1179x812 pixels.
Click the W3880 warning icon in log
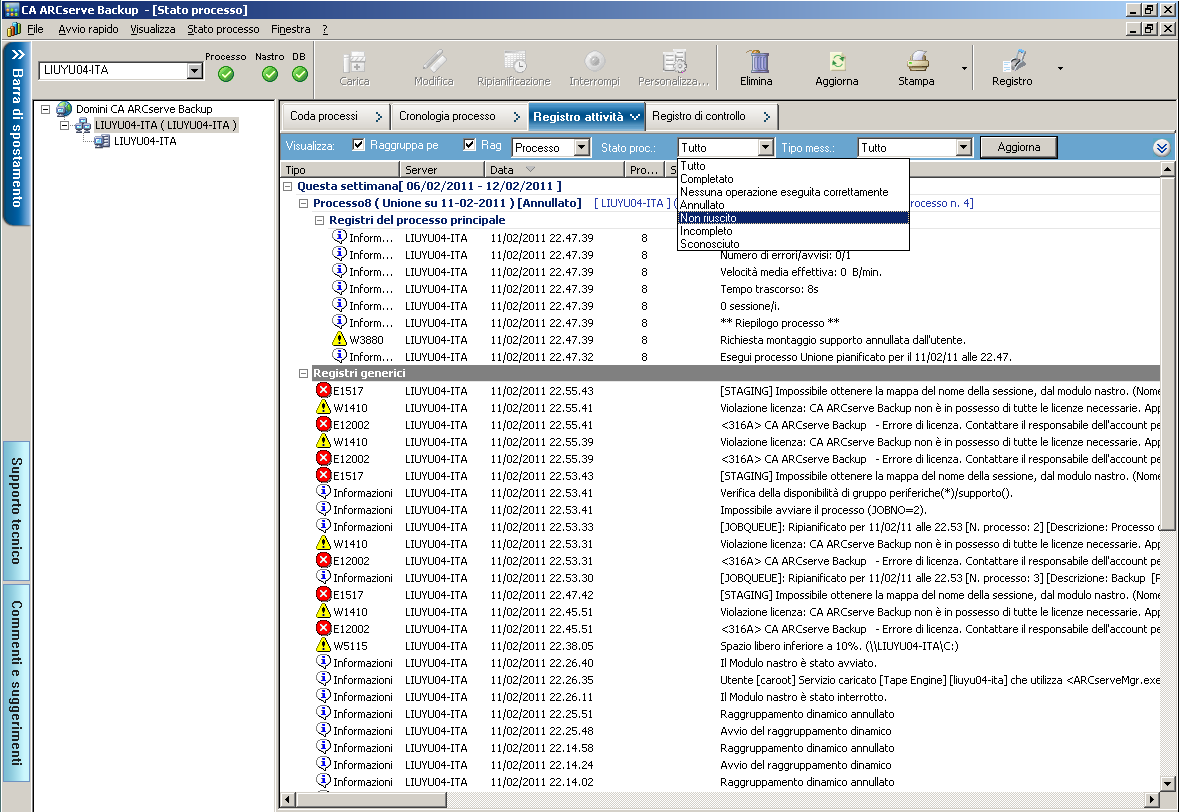click(339, 340)
